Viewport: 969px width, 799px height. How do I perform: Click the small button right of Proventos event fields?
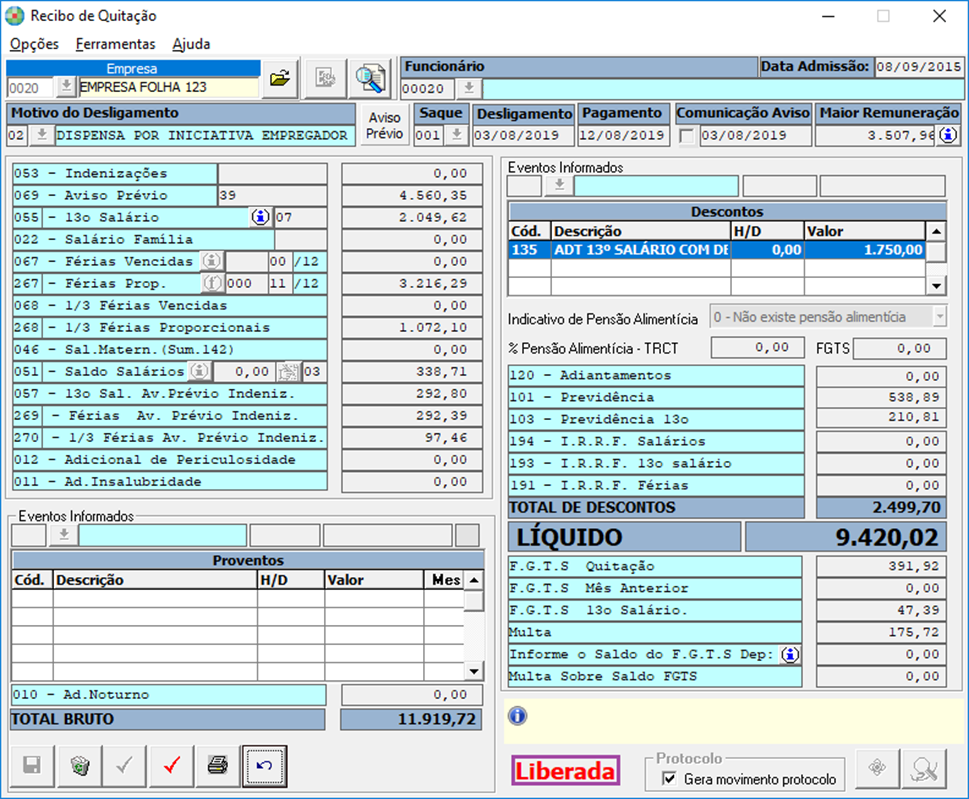[467, 535]
